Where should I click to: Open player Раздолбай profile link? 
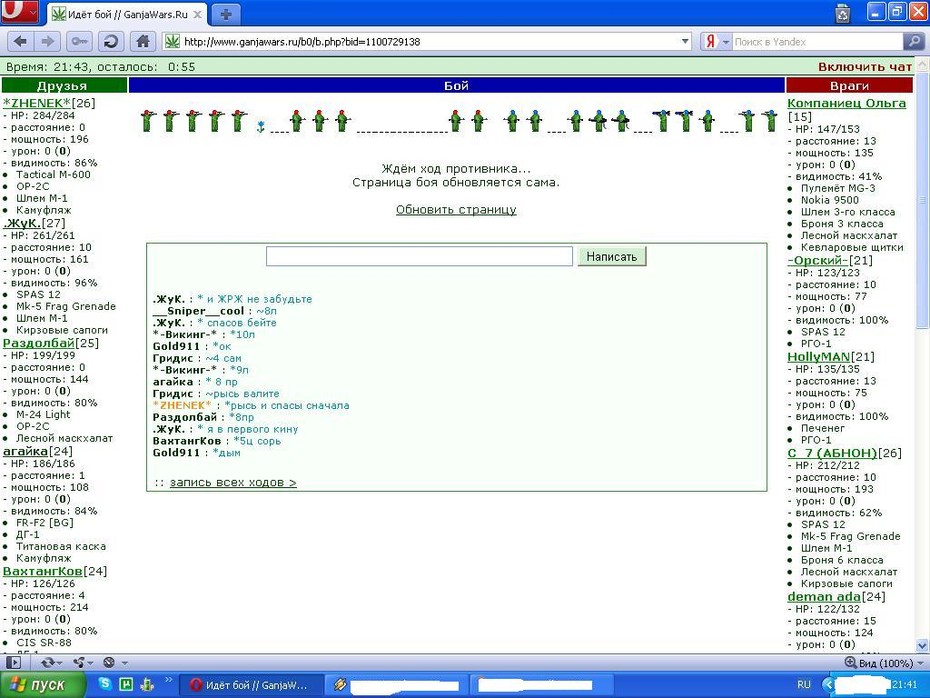point(39,343)
